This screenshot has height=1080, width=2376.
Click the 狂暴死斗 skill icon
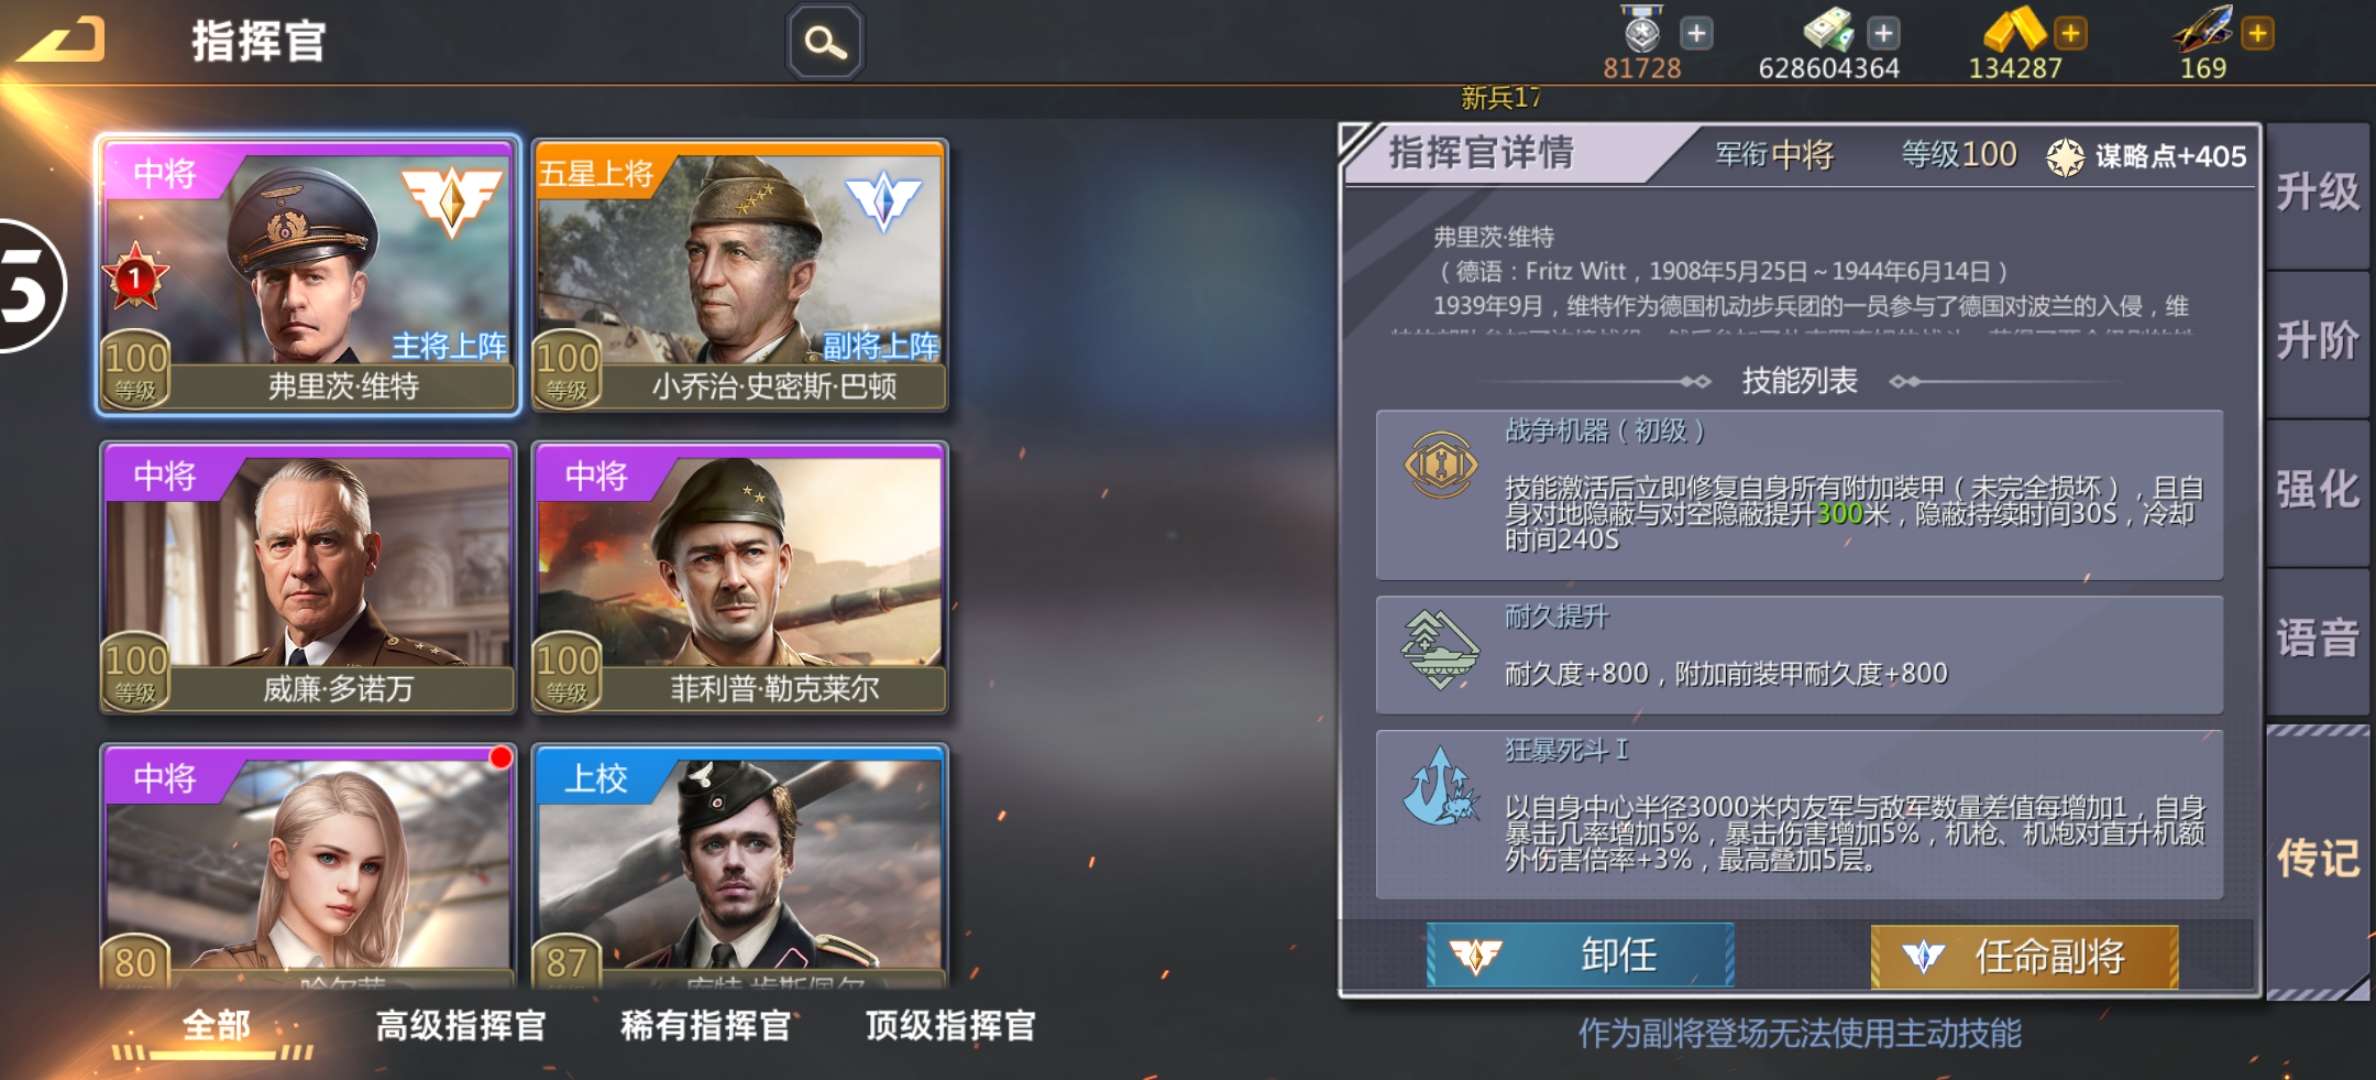1440,788
